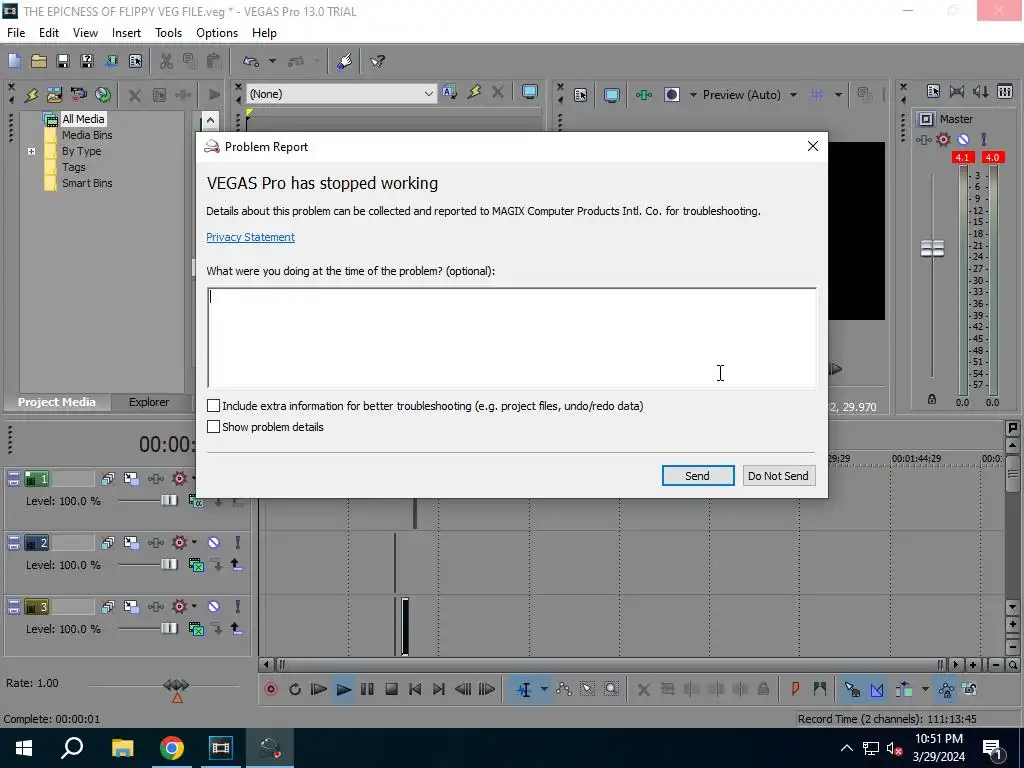This screenshot has height=768, width=1024.
Task: Toggle solo on video track 3
Action: point(238,607)
